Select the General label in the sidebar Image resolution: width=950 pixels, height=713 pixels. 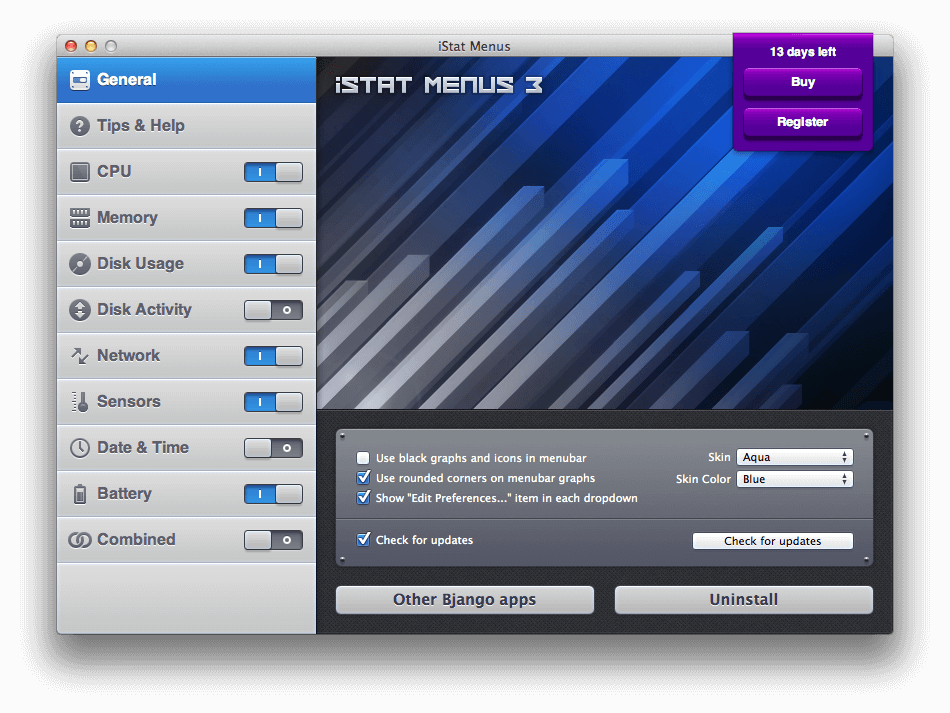pos(127,80)
